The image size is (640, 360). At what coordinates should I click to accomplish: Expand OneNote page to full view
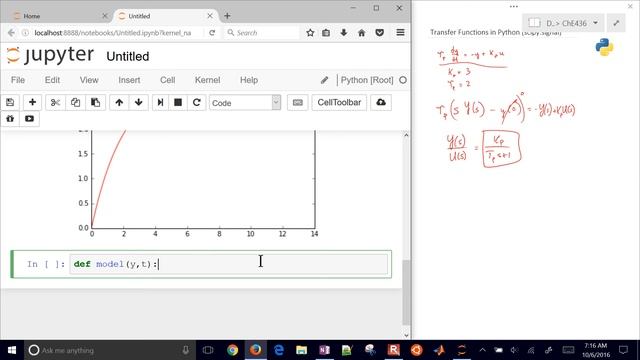pyautogui.click(x=616, y=23)
